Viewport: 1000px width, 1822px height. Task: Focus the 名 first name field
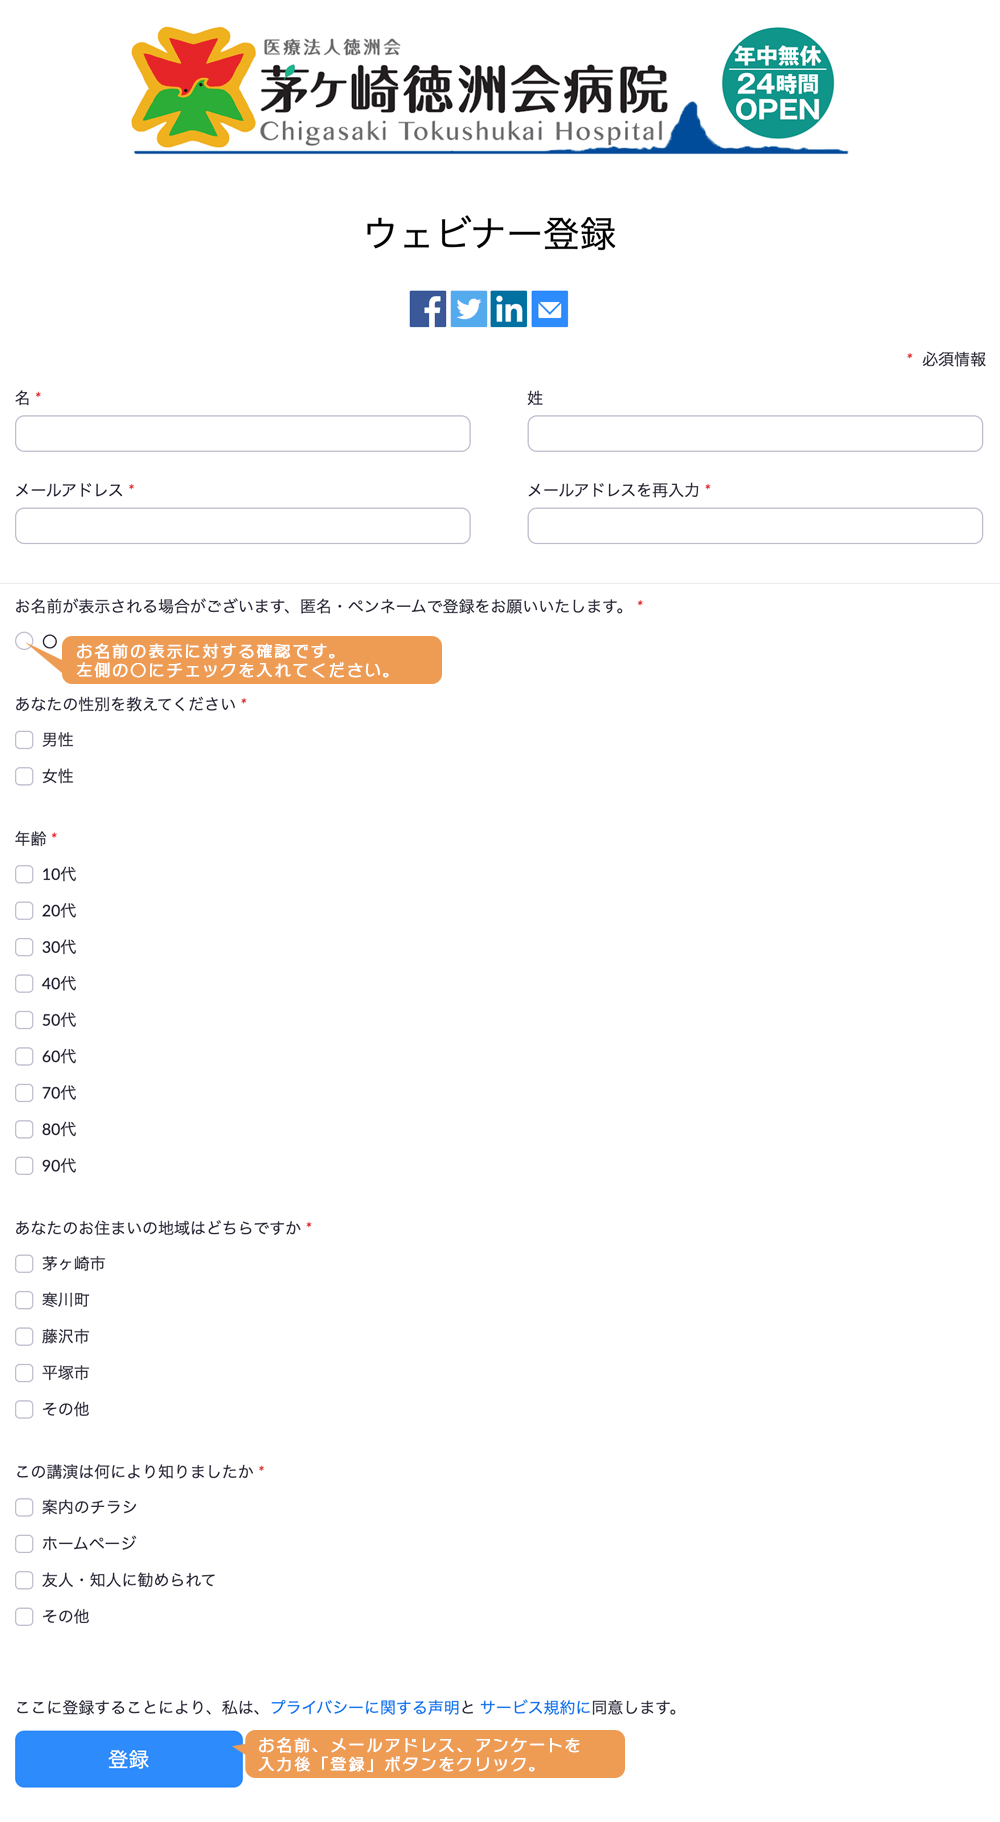tap(243, 434)
